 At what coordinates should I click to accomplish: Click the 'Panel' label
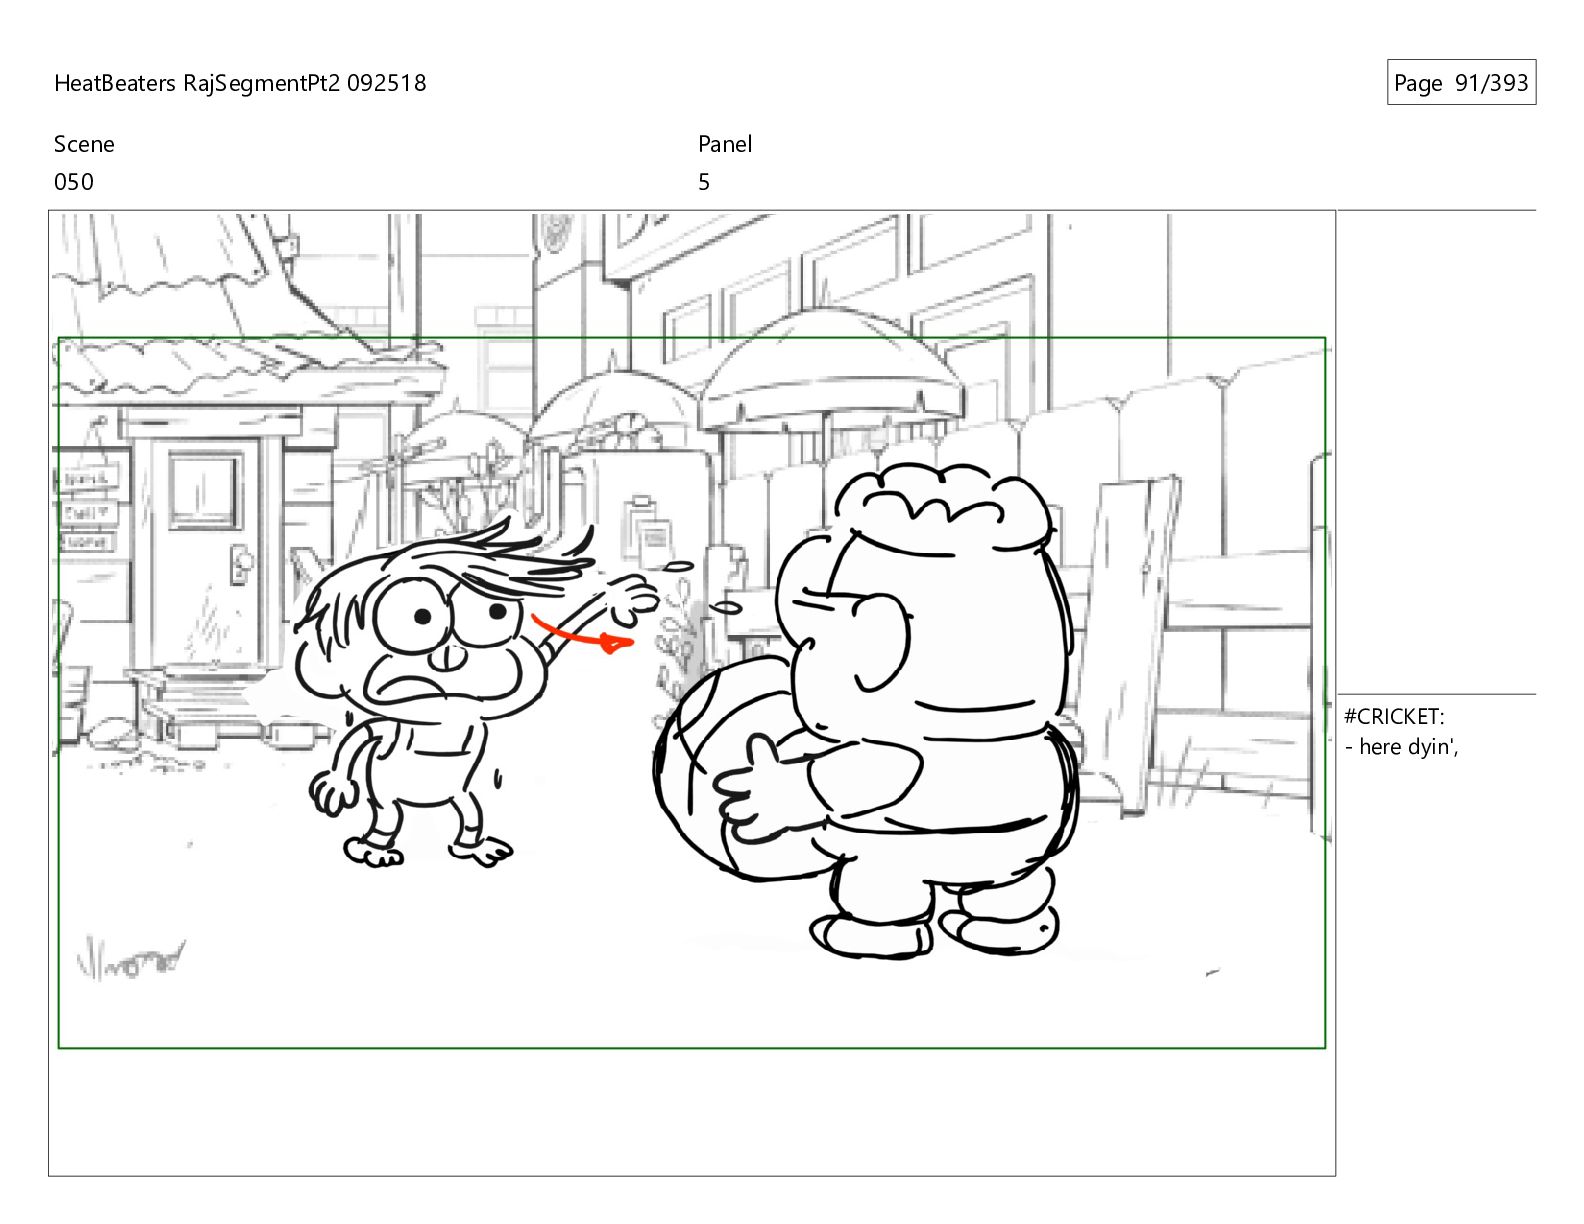coord(725,144)
